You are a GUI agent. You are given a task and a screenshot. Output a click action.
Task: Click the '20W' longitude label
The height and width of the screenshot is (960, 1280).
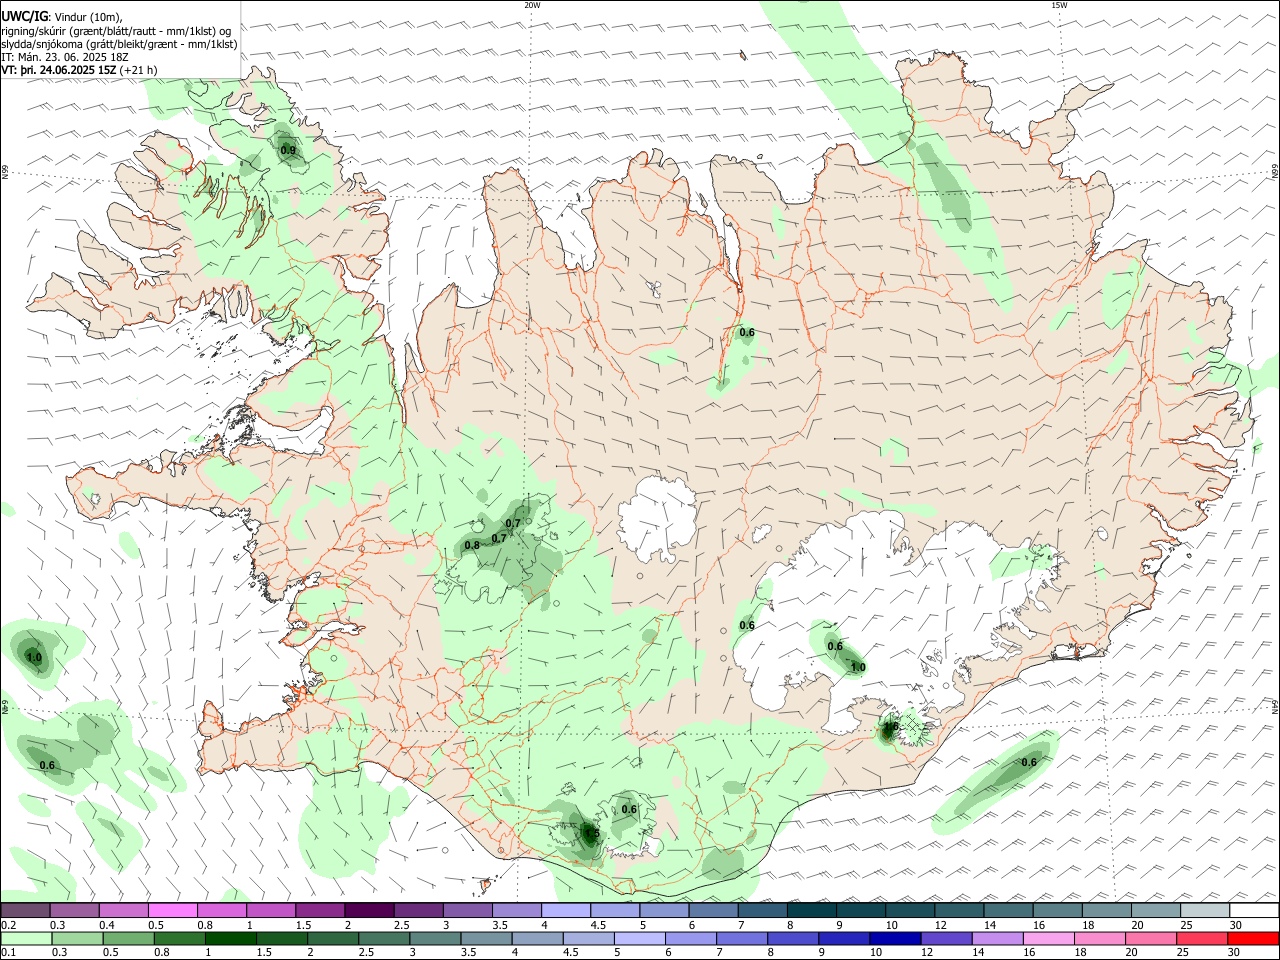(x=532, y=5)
